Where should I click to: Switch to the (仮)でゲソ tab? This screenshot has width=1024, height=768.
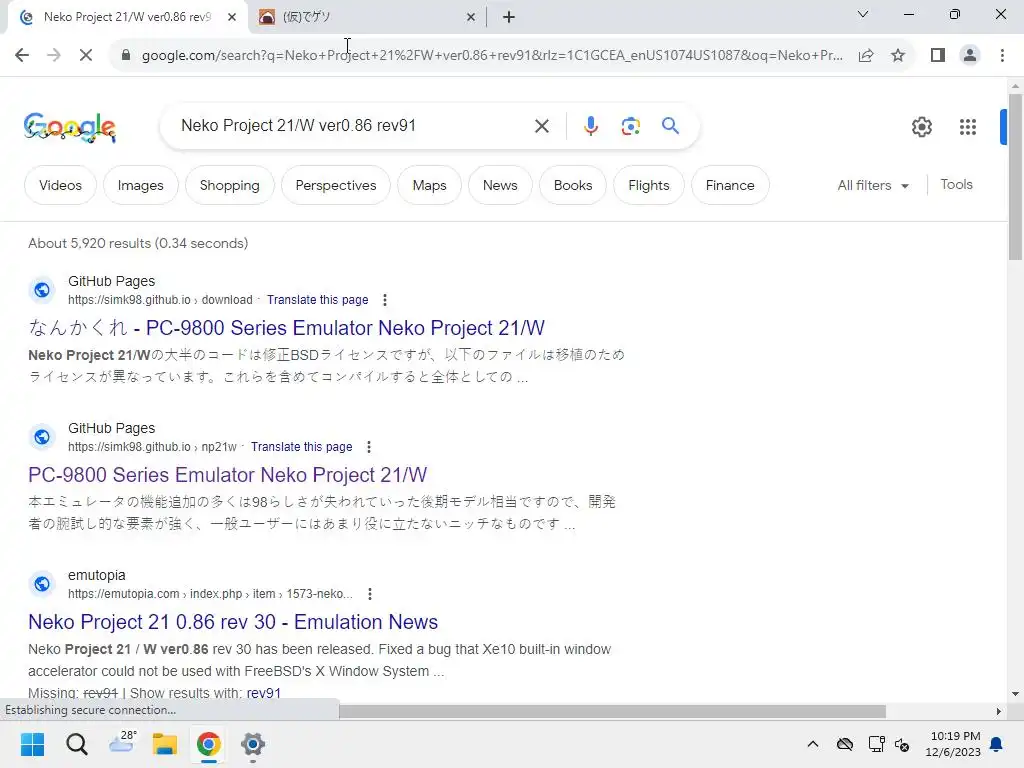point(368,17)
